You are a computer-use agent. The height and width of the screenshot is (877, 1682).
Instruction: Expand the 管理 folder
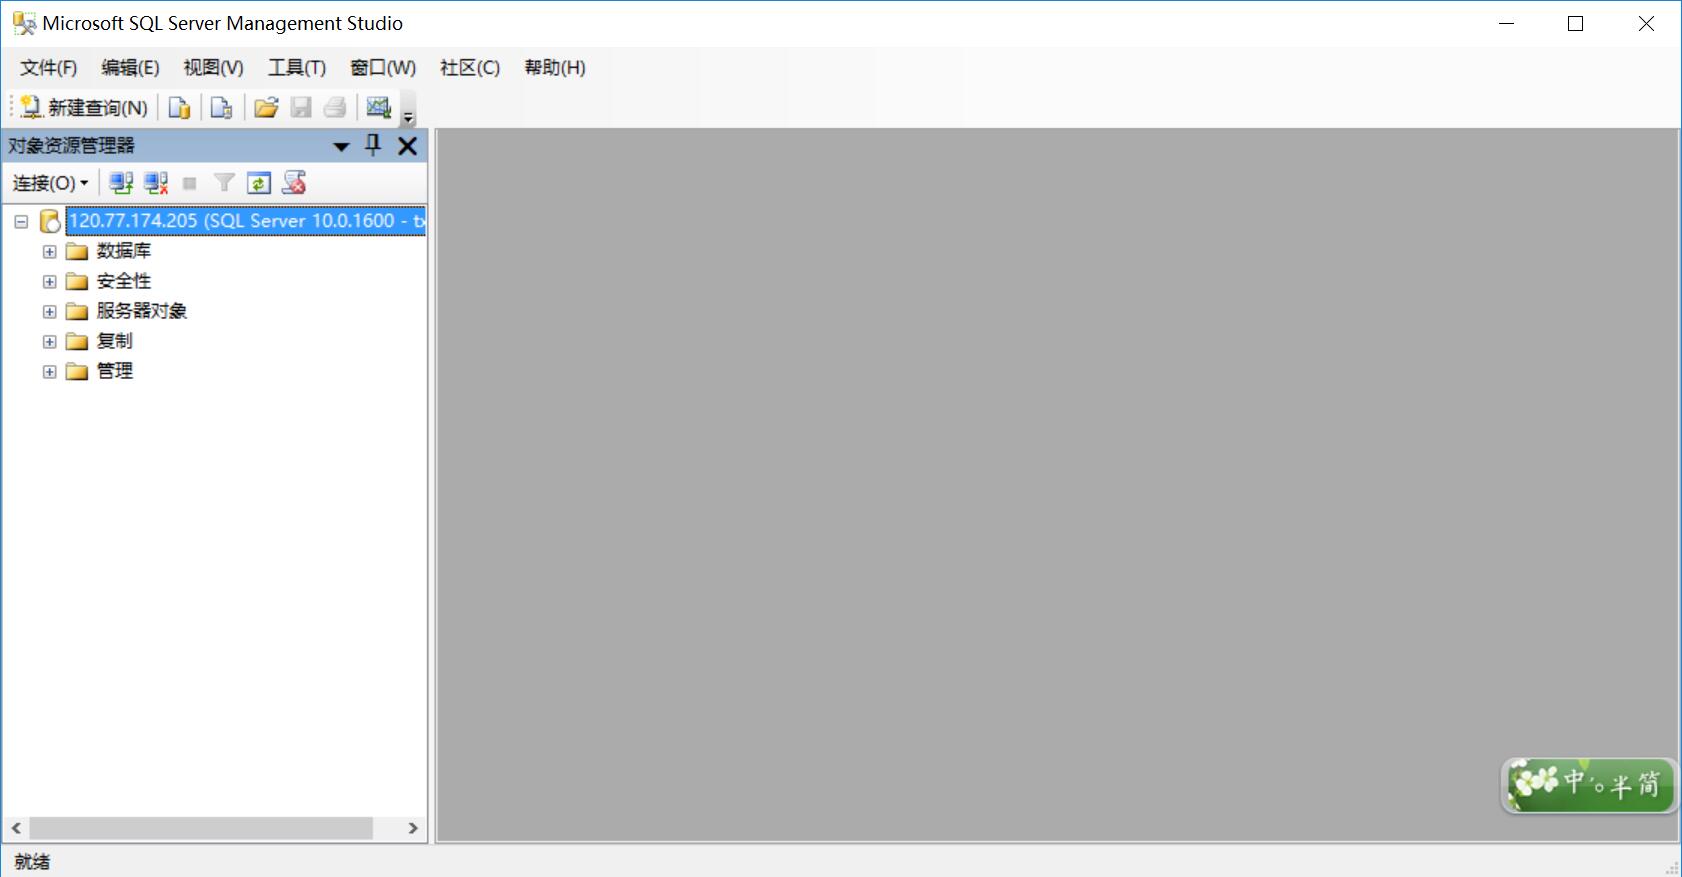click(x=49, y=371)
